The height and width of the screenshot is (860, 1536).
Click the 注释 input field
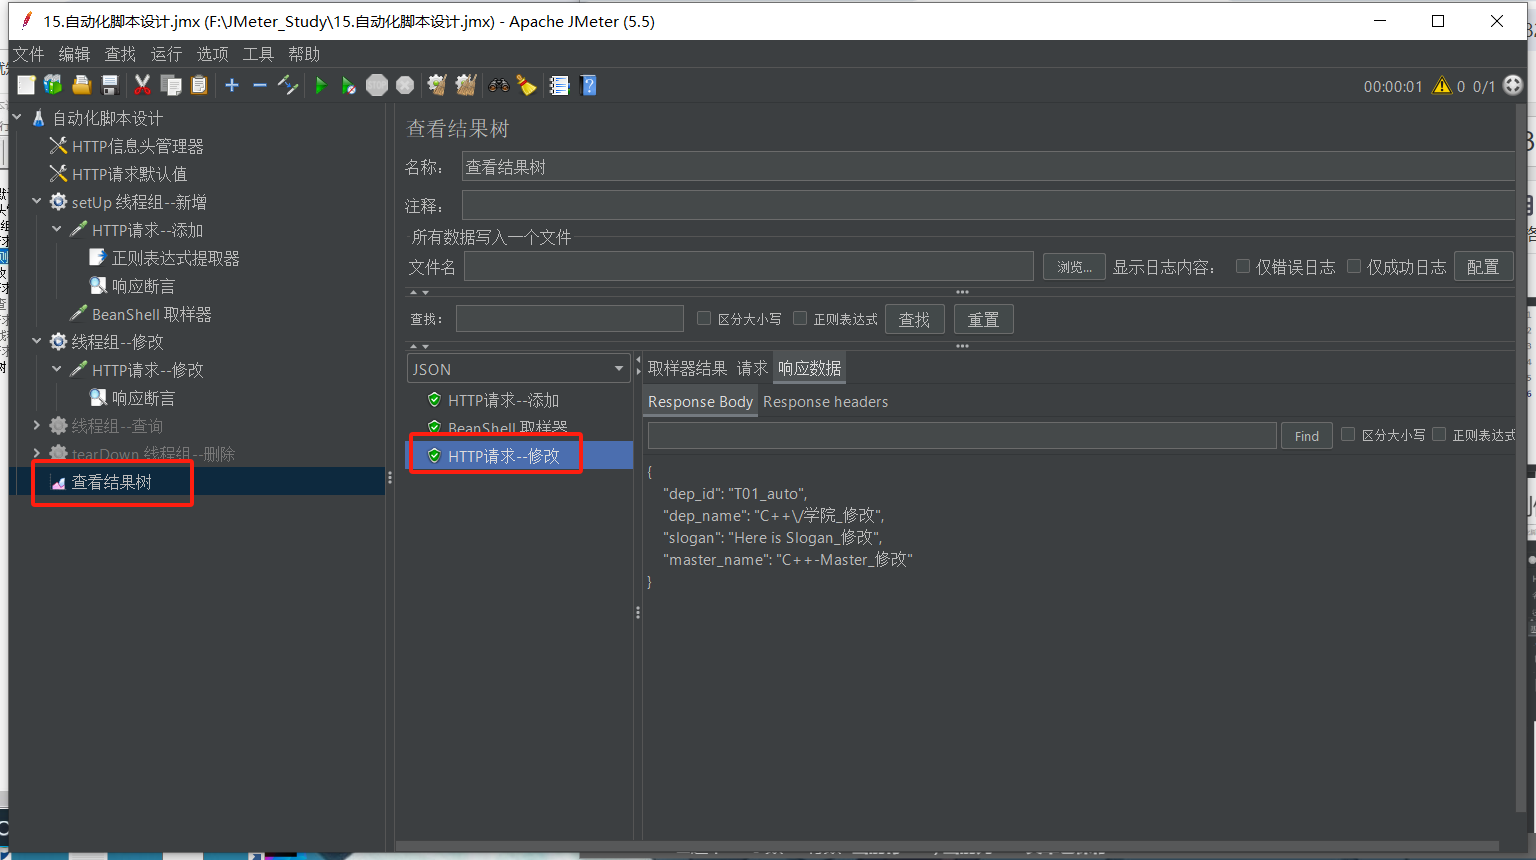click(x=988, y=205)
